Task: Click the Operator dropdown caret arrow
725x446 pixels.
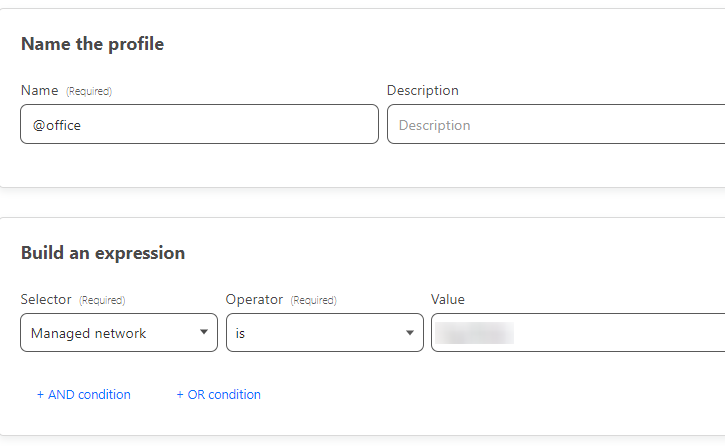Action: 409,333
